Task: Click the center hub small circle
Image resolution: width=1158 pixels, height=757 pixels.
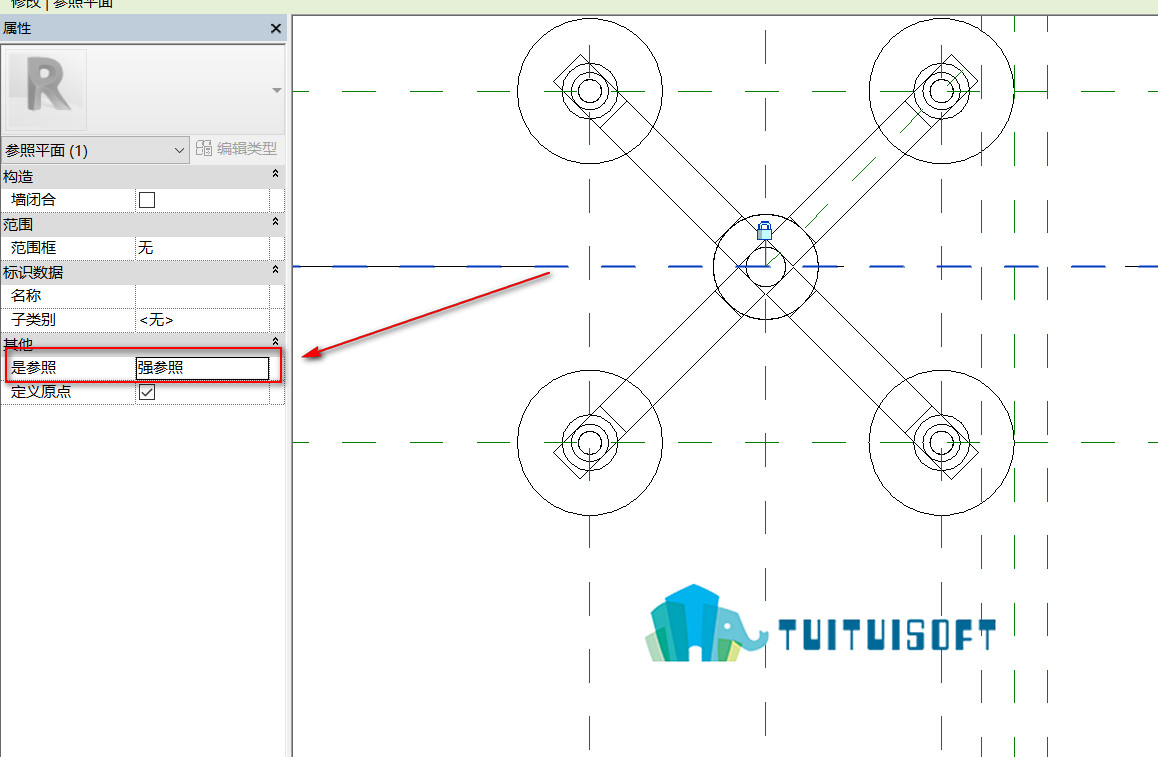Action: (766, 267)
